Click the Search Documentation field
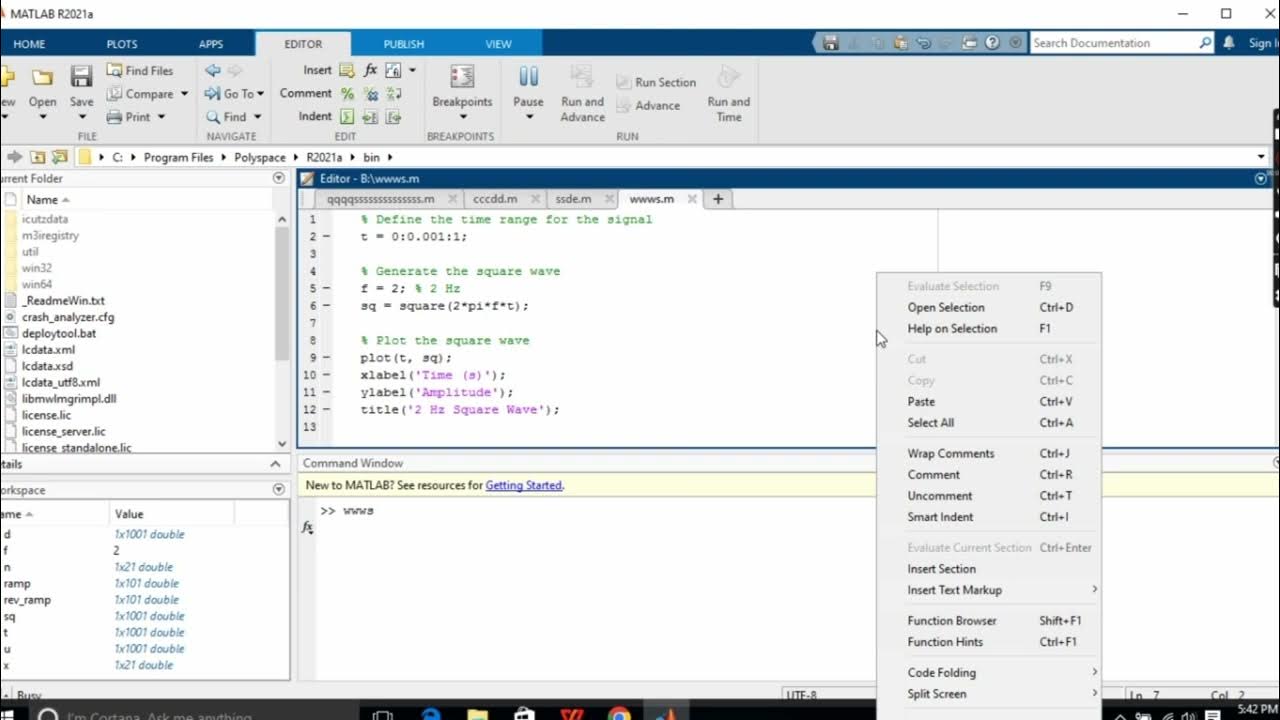1280x720 pixels. pyautogui.click(x=1113, y=43)
